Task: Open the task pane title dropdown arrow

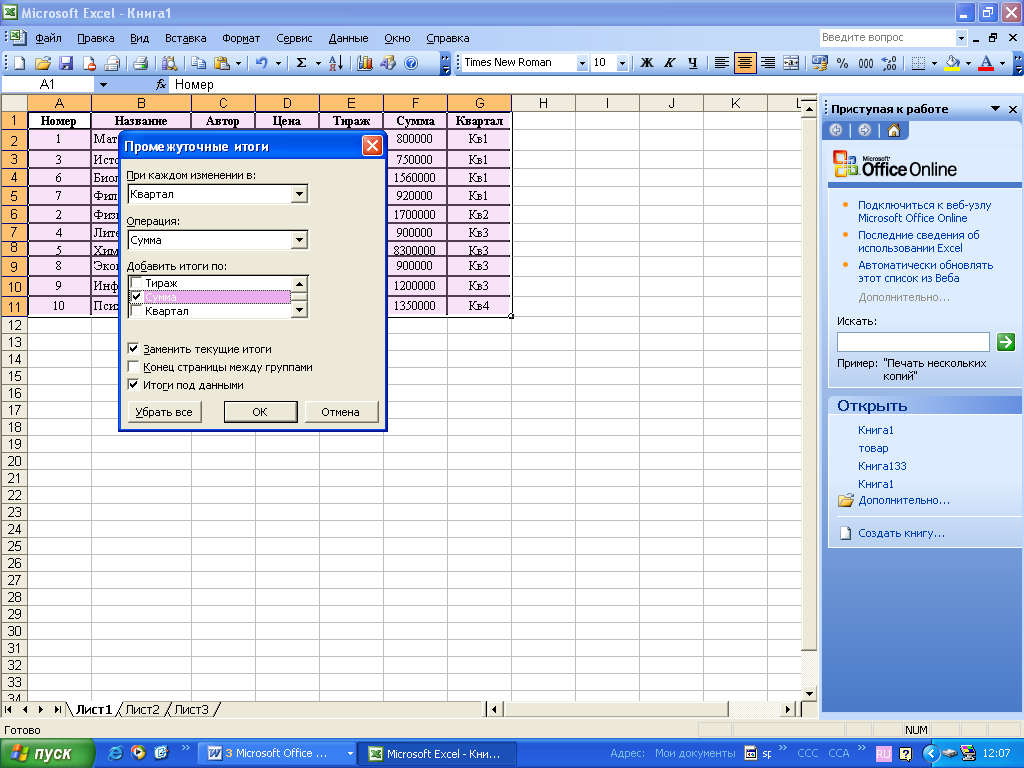Action: 995,108
